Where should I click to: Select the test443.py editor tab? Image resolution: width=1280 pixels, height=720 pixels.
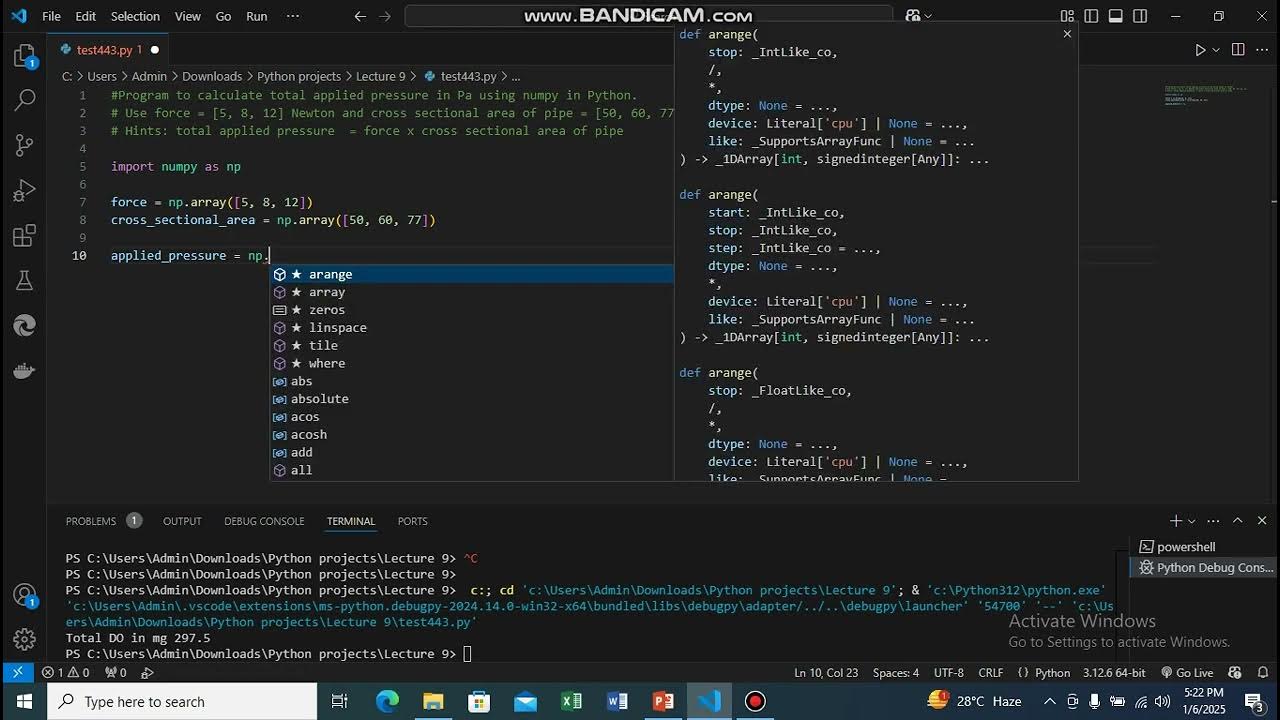pos(108,50)
